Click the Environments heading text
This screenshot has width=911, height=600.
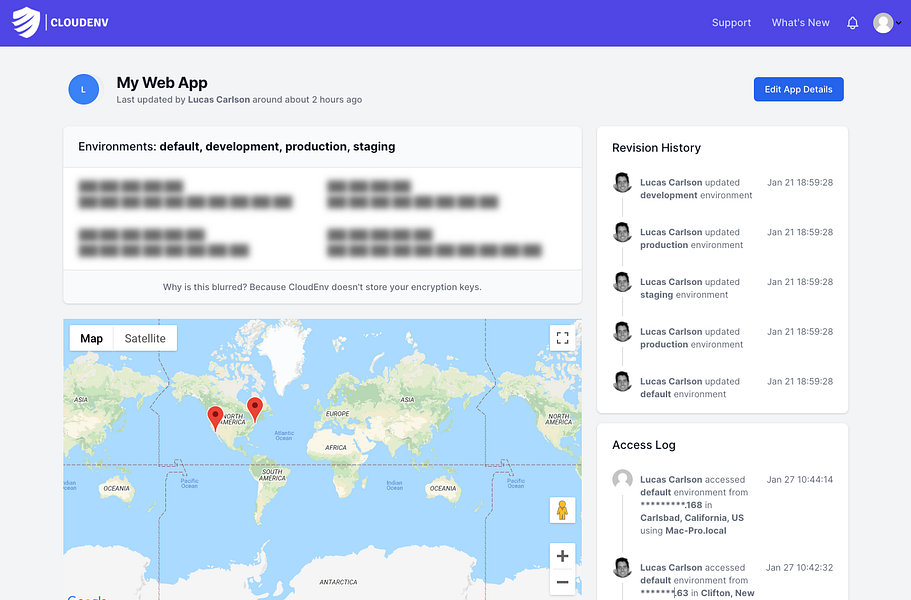point(236,146)
